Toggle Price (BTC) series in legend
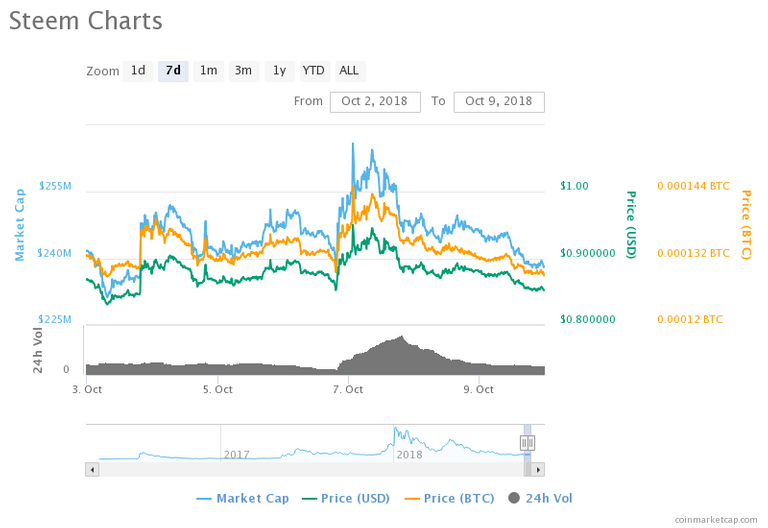768x528 pixels. click(449, 499)
